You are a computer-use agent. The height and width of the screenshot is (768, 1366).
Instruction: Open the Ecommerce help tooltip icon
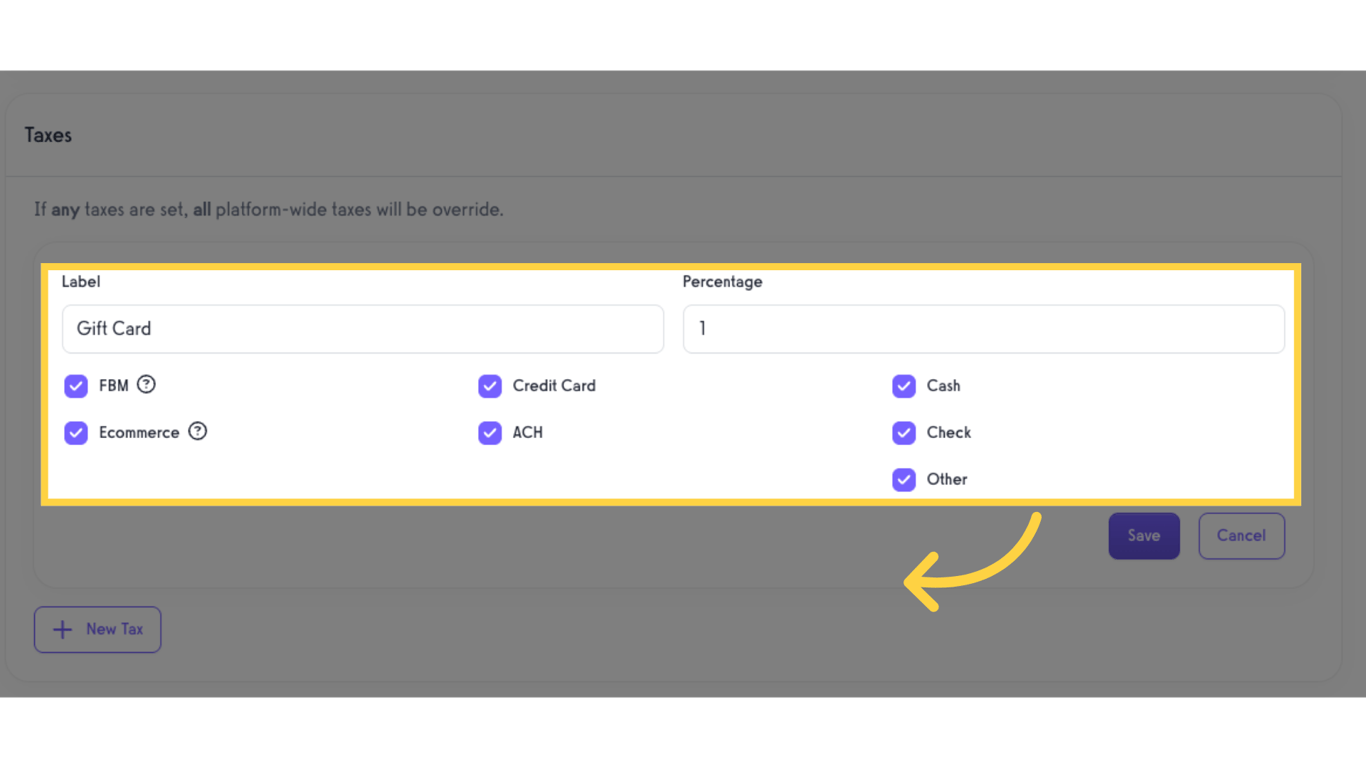[197, 432]
